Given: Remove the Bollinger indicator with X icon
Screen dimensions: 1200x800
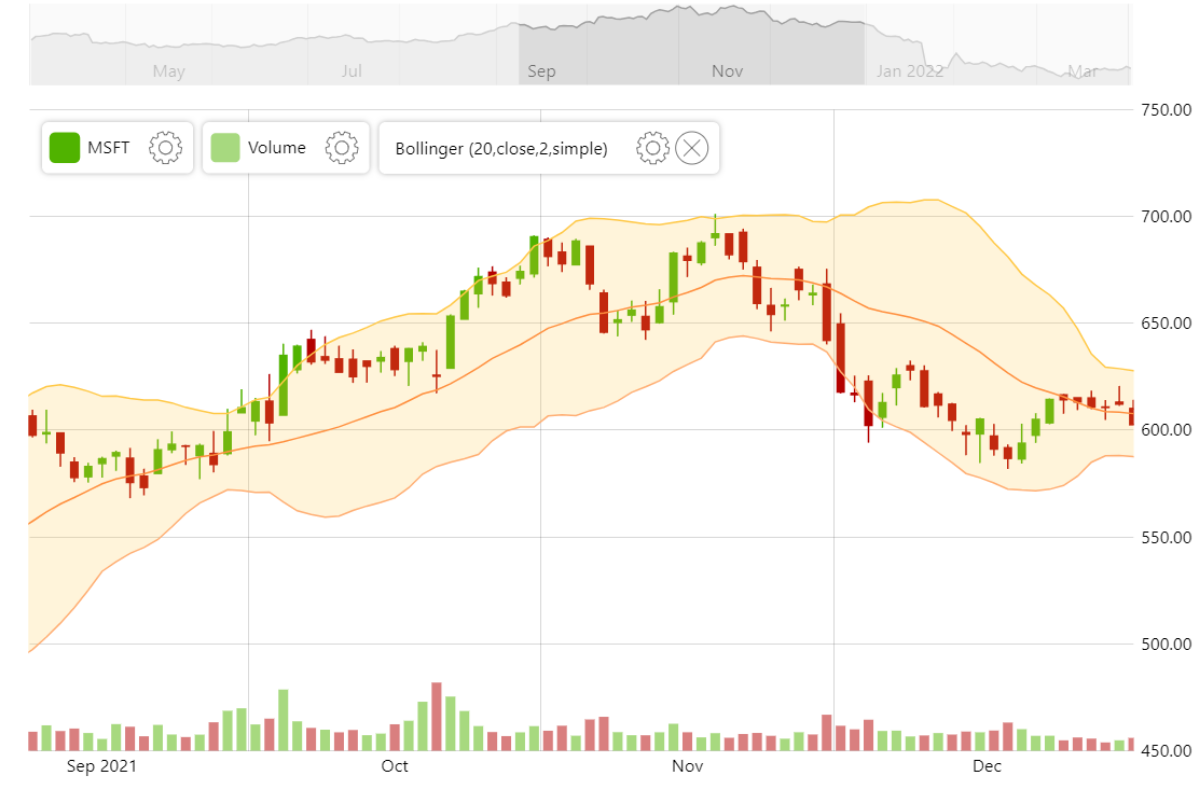Looking at the screenshot, I should (692, 148).
